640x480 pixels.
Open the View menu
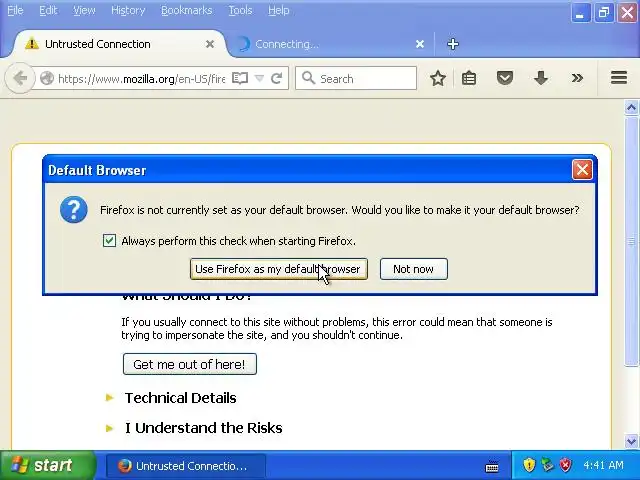click(84, 10)
